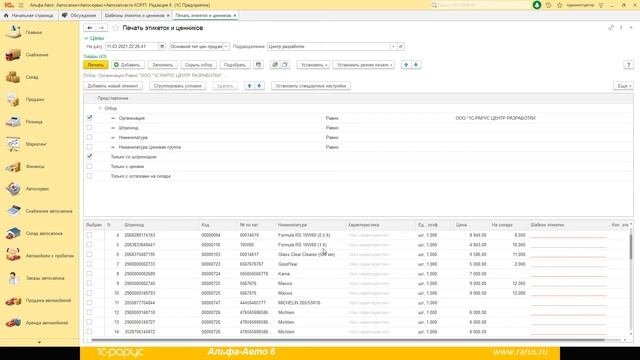Screen dimensions: 640x360
Task: Toggle Только со штрихкодом checkbox
Action: pyautogui.click(x=89, y=156)
